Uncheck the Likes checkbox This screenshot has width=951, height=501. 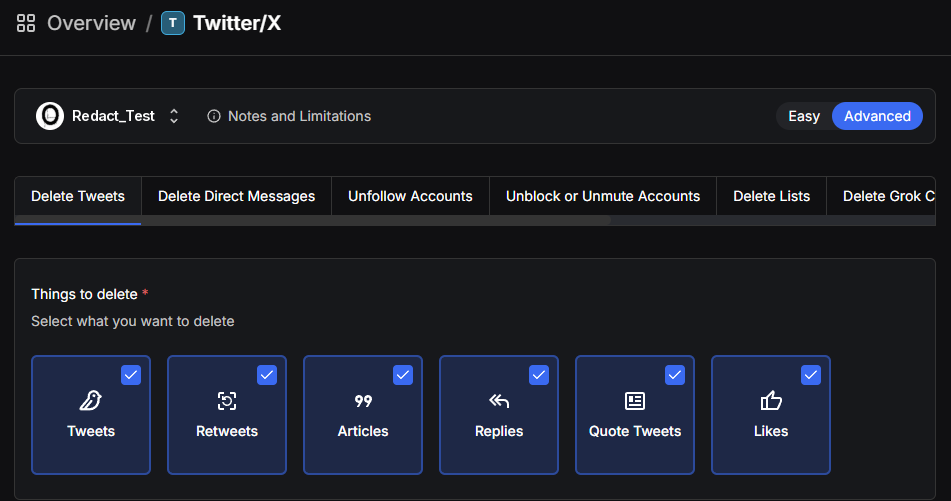pyautogui.click(x=811, y=375)
